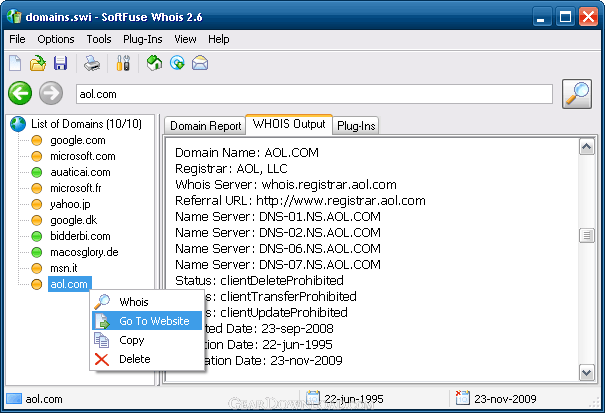
Task: Click the WHOIS output scrollbar thumb
Action: tap(586, 235)
